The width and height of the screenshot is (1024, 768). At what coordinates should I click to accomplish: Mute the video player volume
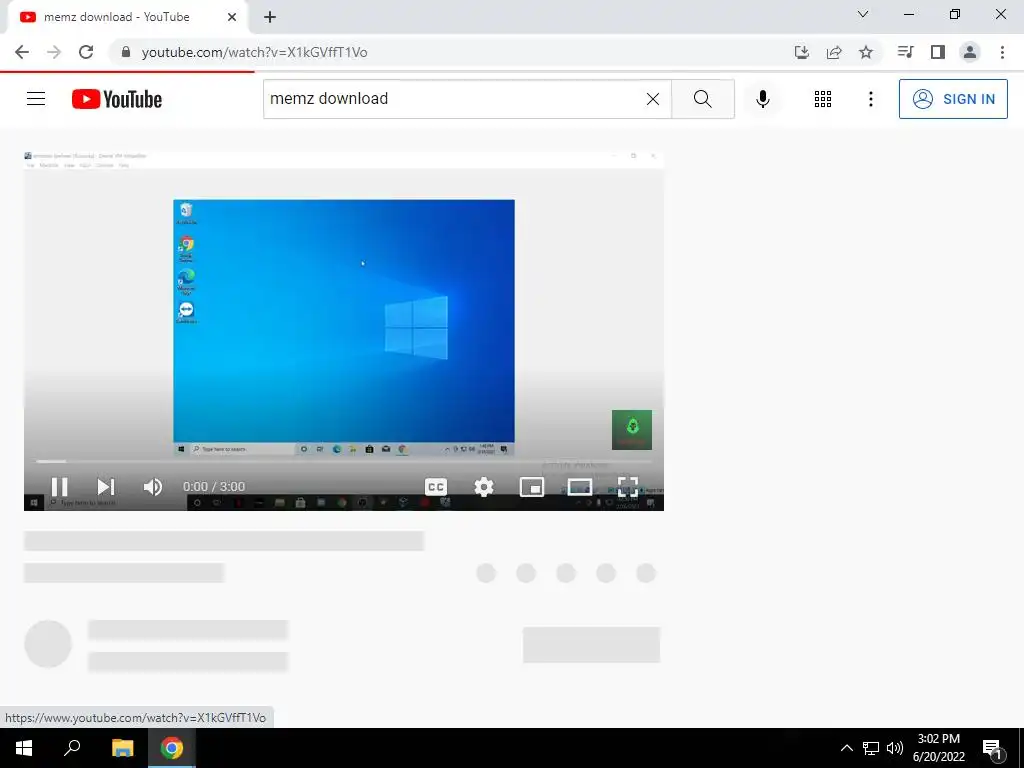tap(153, 487)
